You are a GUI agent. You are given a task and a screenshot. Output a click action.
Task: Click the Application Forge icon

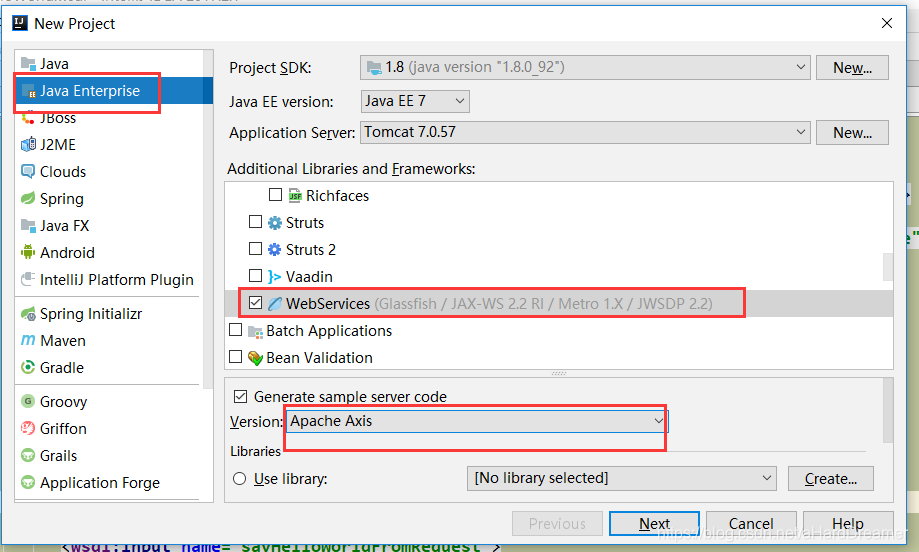tap(28, 482)
